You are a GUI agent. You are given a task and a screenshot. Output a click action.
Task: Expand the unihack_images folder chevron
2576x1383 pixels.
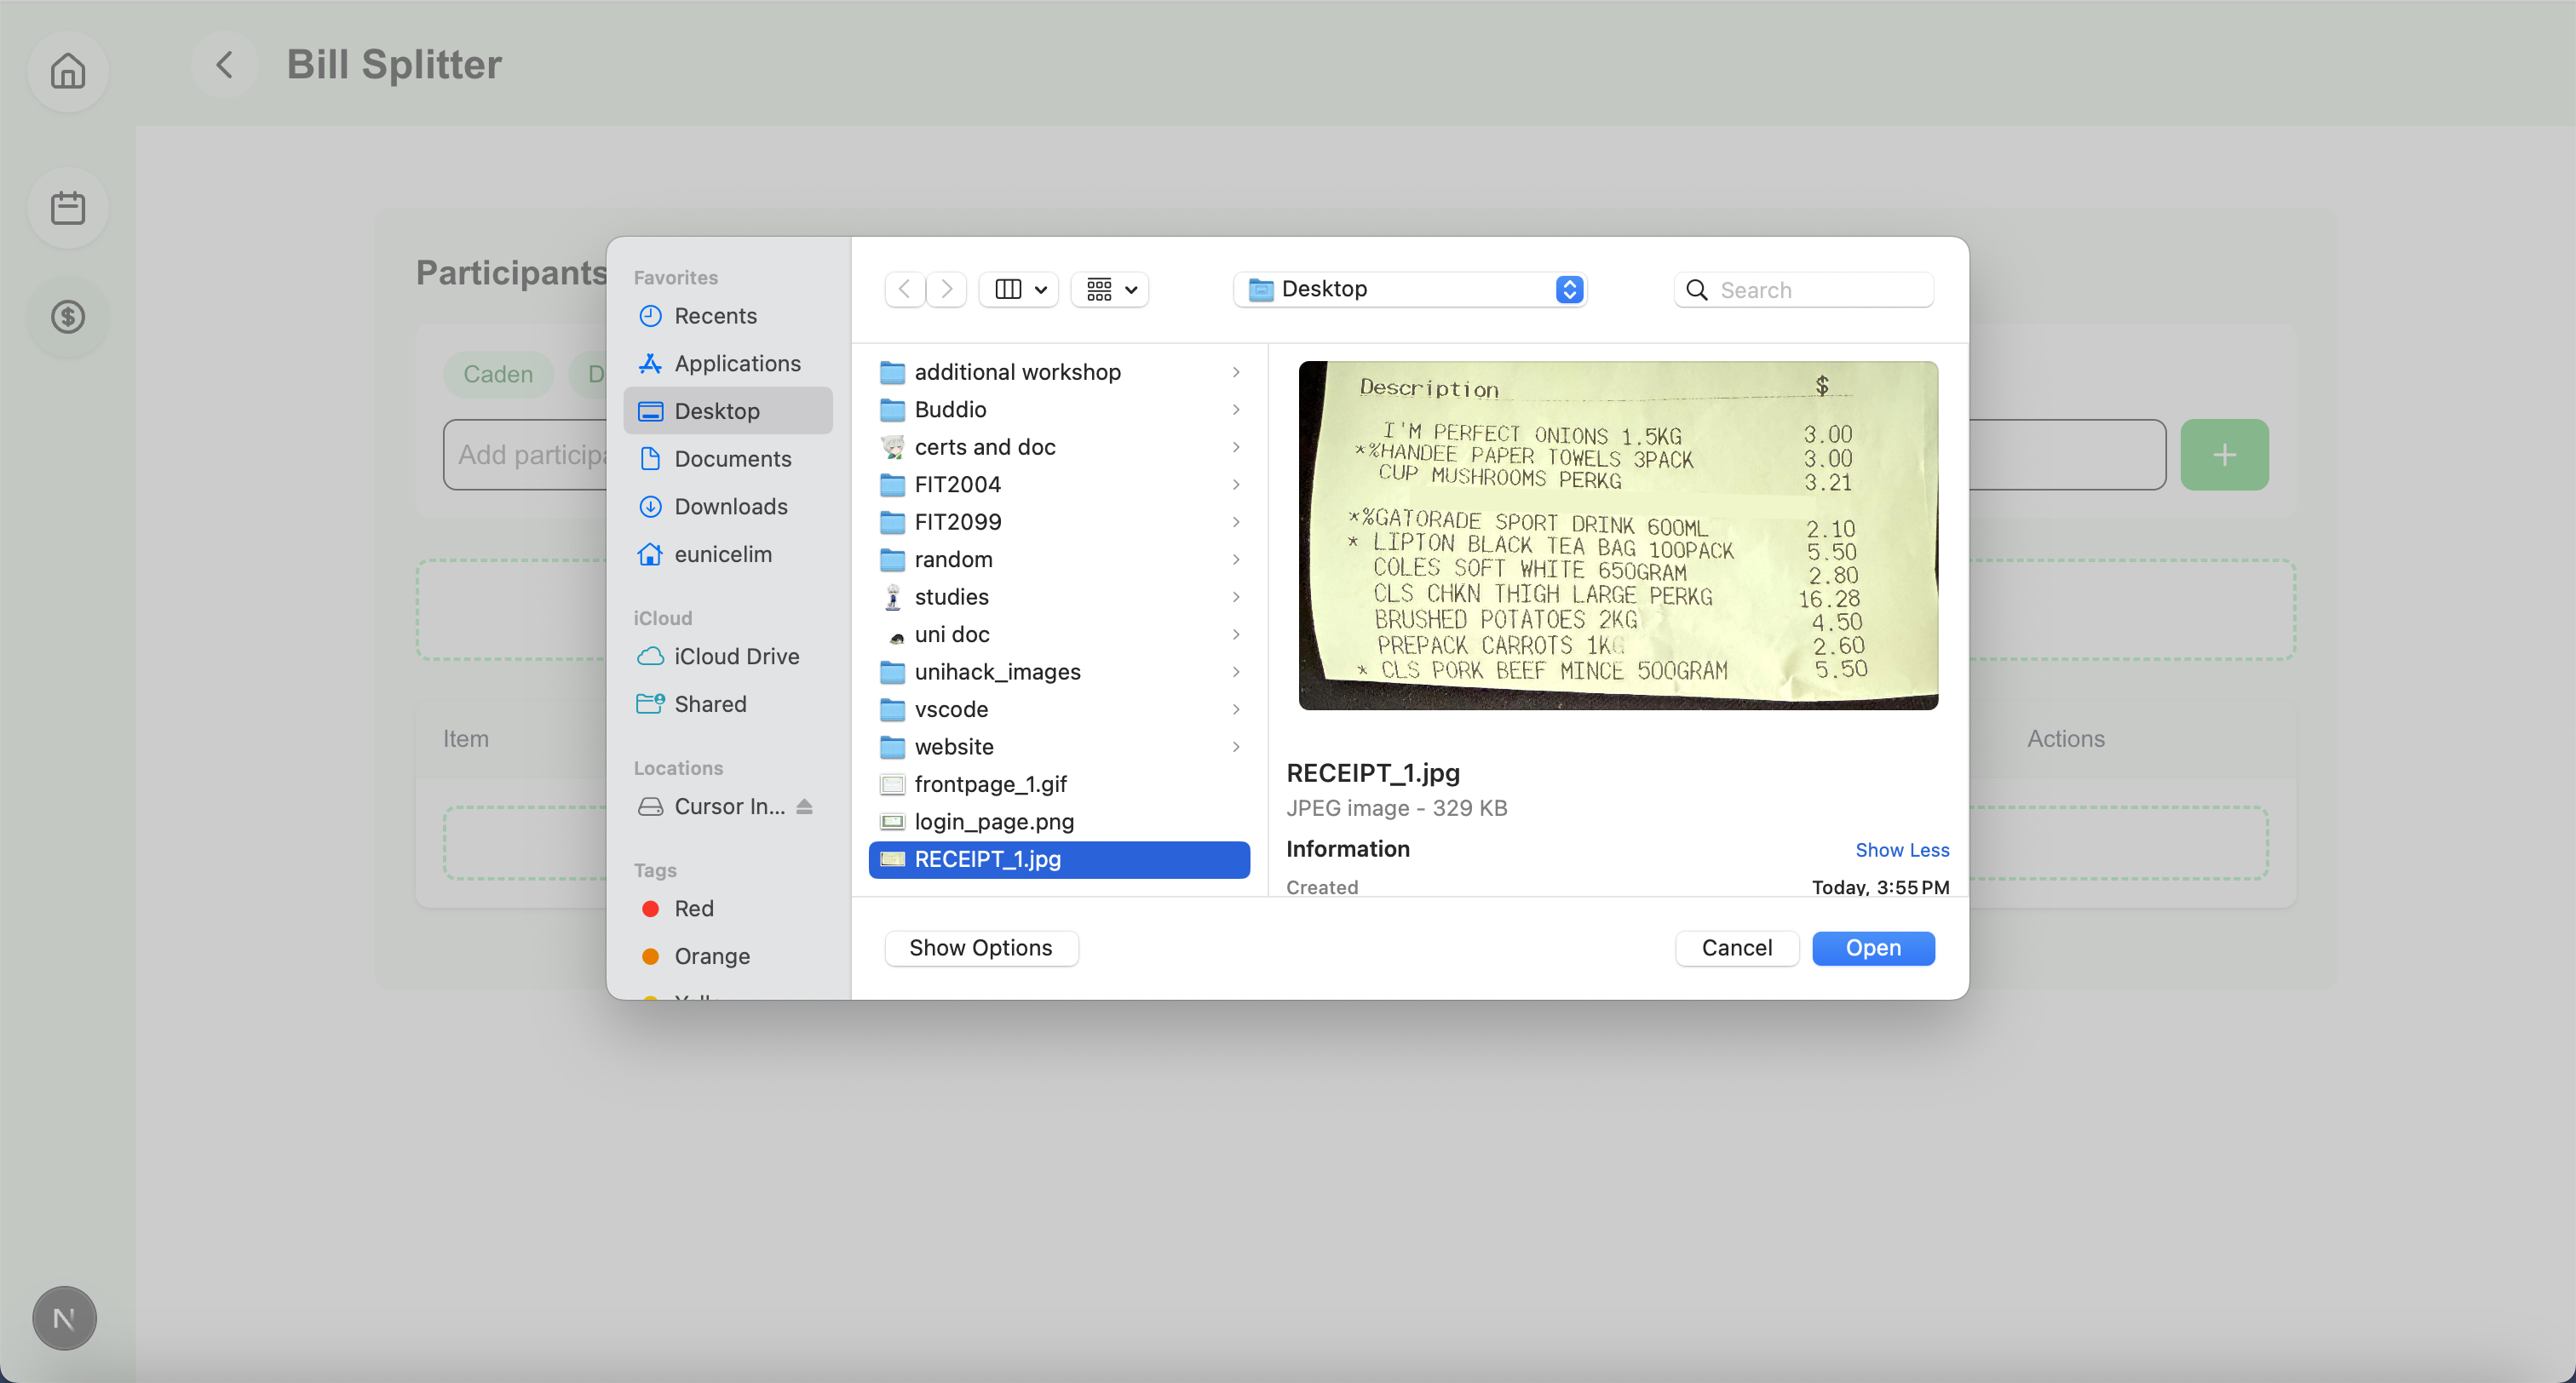(1236, 672)
